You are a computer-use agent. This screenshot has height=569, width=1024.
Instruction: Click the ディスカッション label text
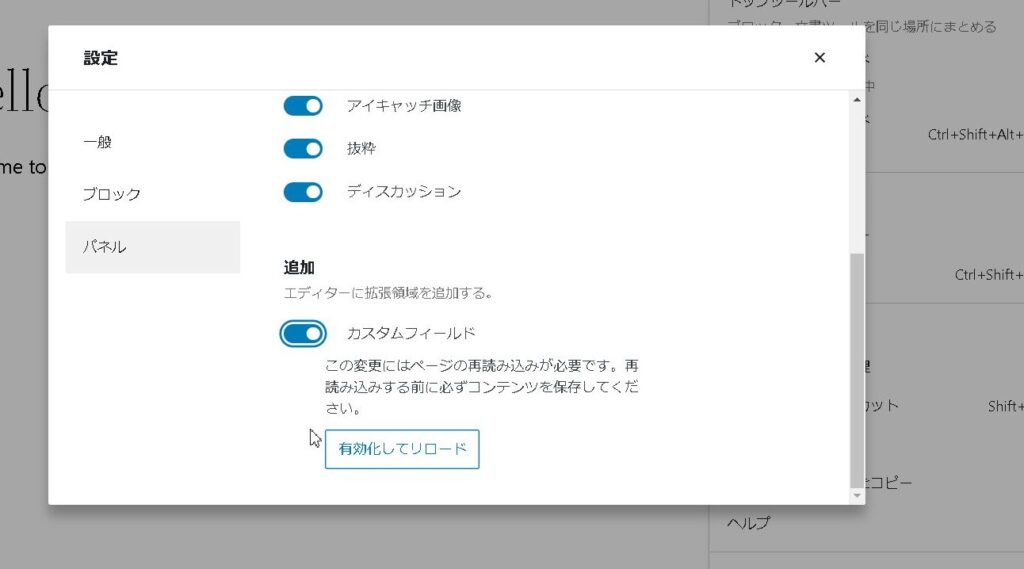pyautogui.click(x=404, y=191)
